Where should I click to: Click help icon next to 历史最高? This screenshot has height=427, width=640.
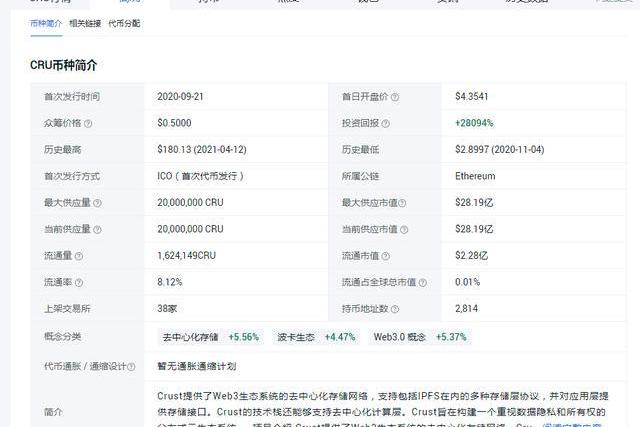(x=88, y=150)
